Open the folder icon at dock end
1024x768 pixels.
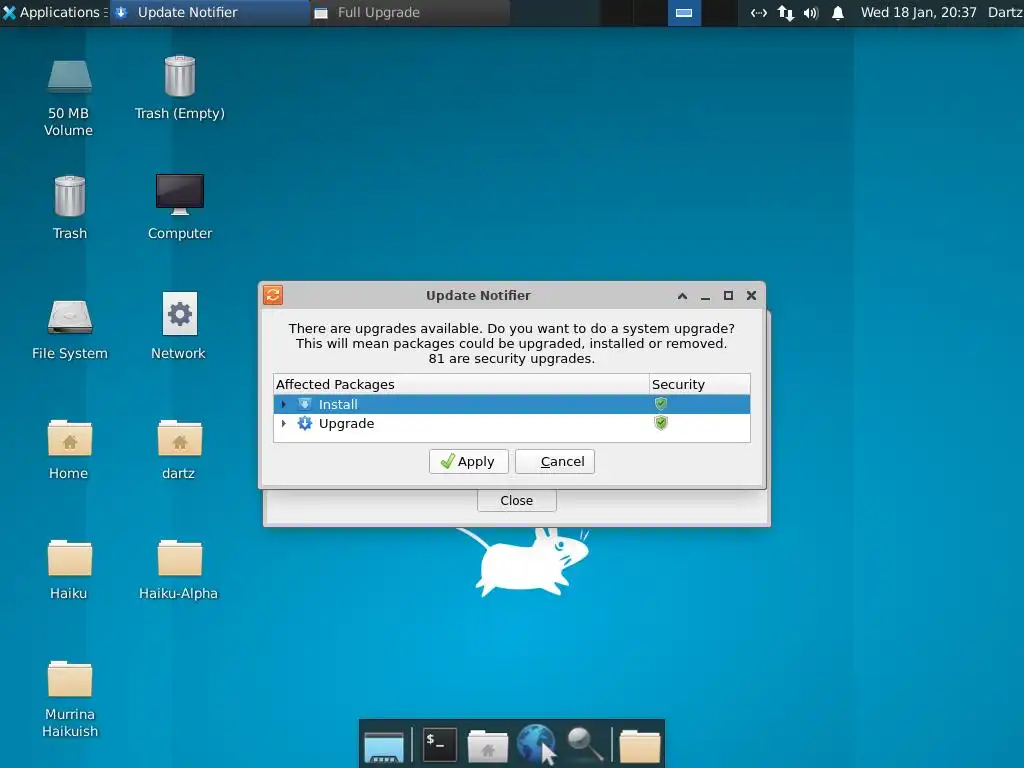(x=639, y=746)
